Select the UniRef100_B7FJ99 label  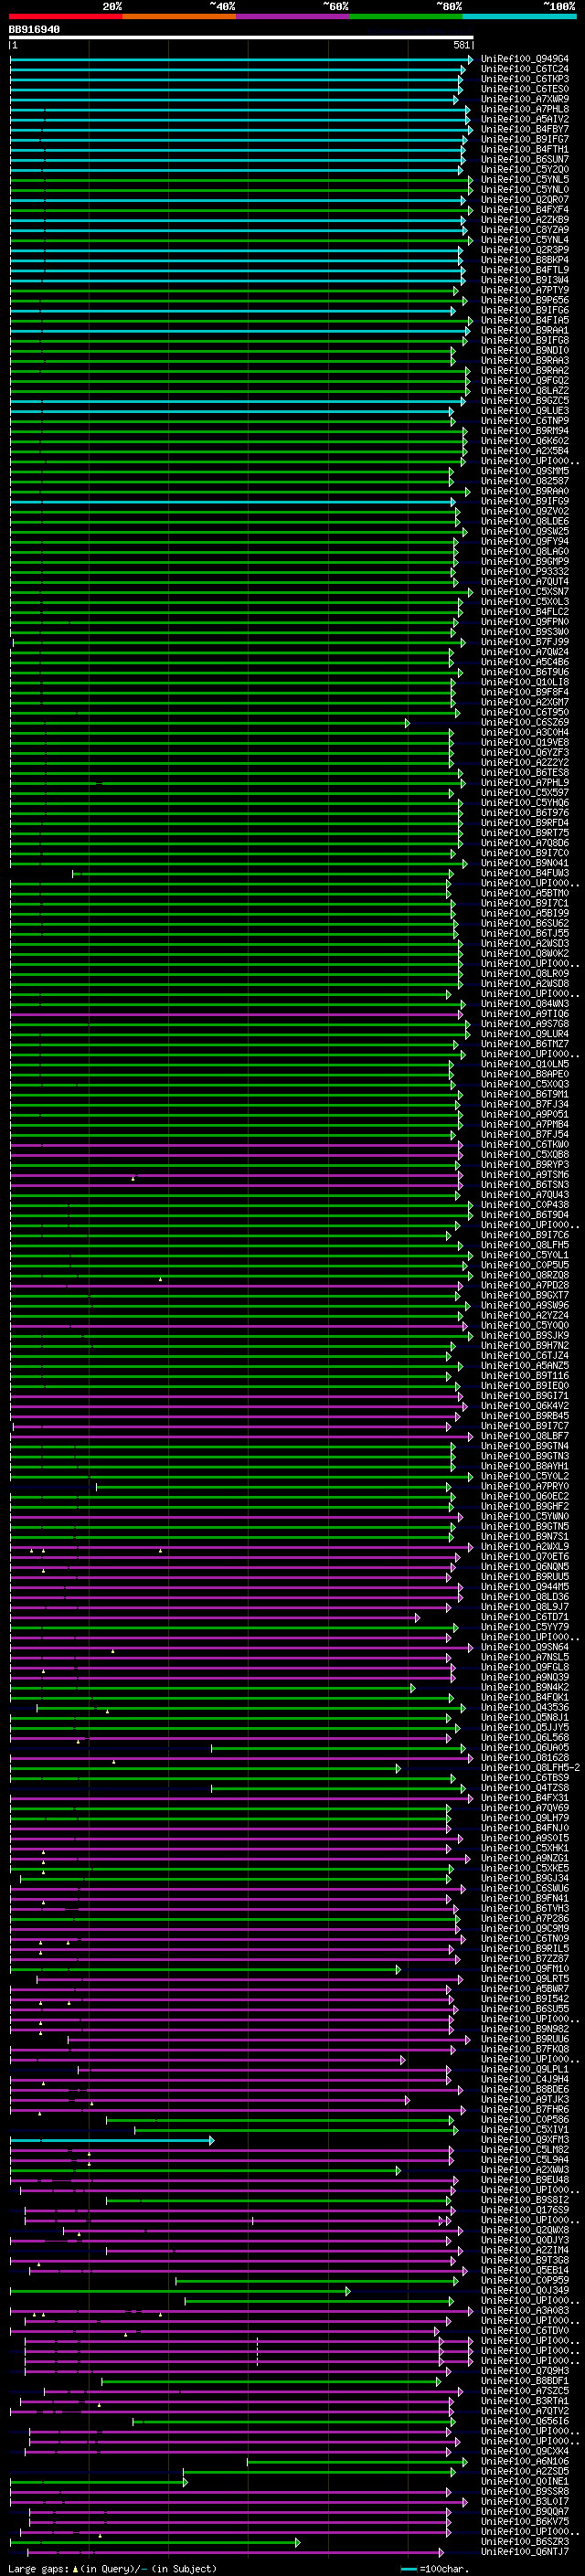[525, 642]
